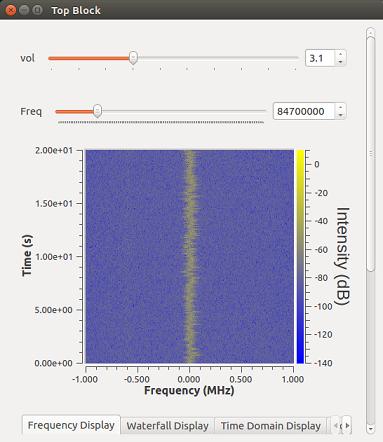The height and width of the screenshot is (442, 383).
Task: Click the 0.500 frequency tick label
Action: (241, 379)
